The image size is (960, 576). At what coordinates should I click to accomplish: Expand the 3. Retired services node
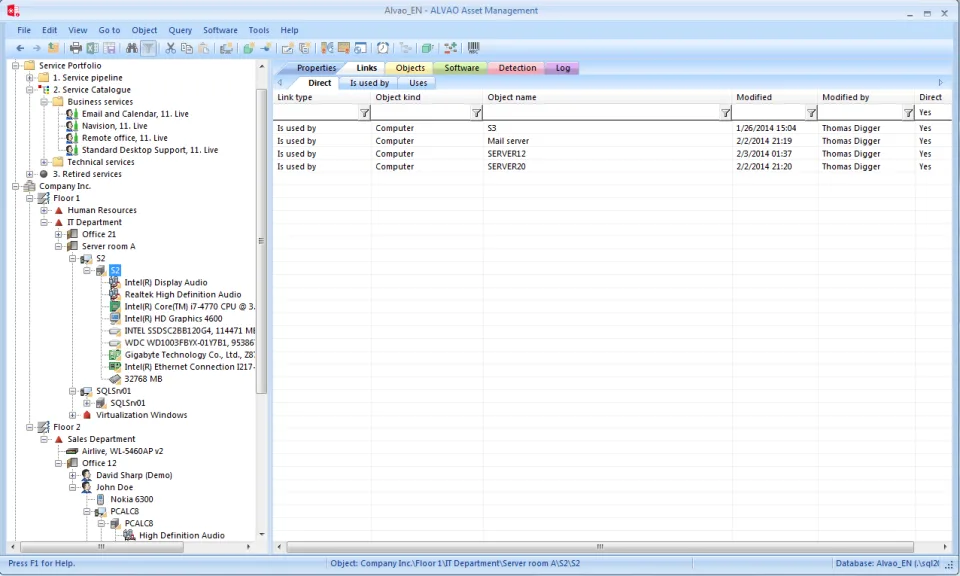(x=29, y=174)
